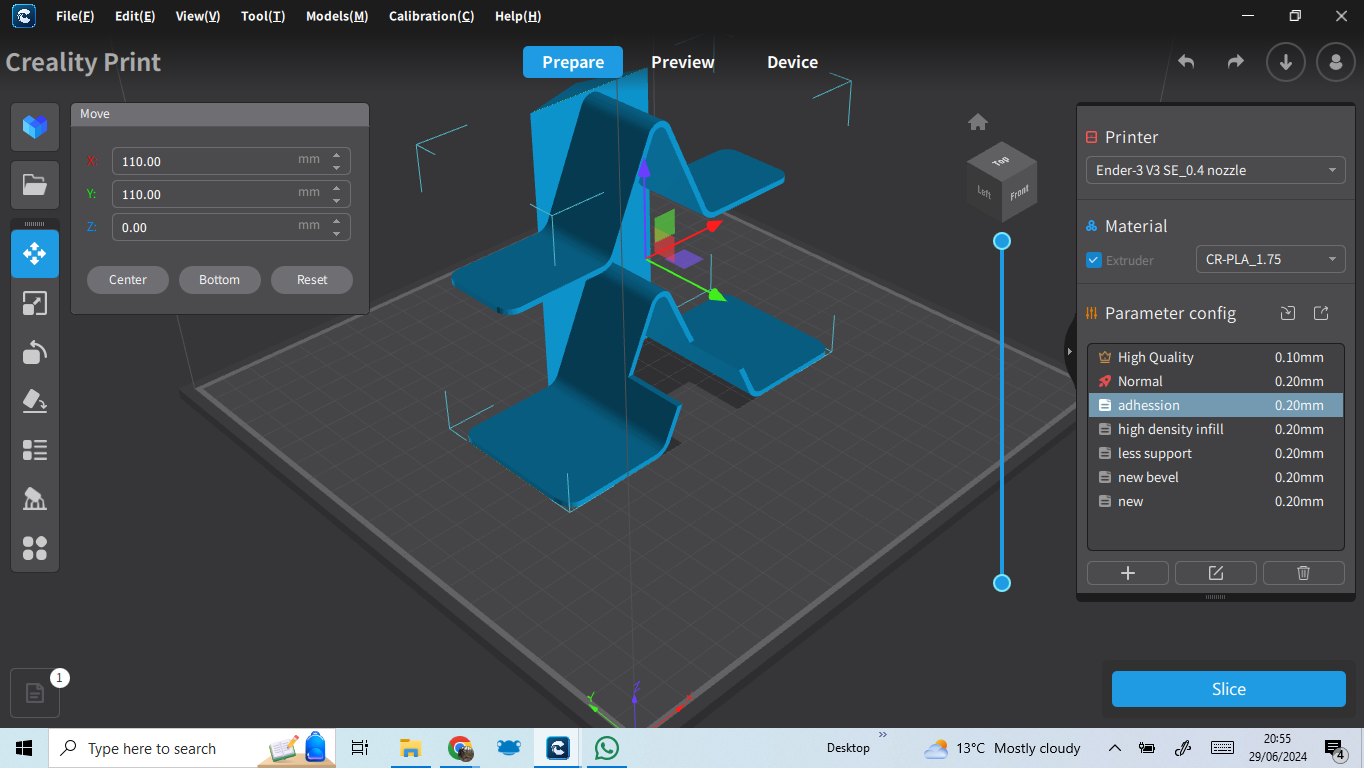Screen dimensions: 1364x768
Task: Increase the X position value
Action: 337,155
